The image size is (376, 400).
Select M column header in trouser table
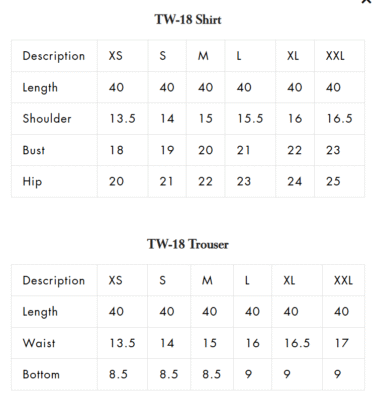click(207, 280)
